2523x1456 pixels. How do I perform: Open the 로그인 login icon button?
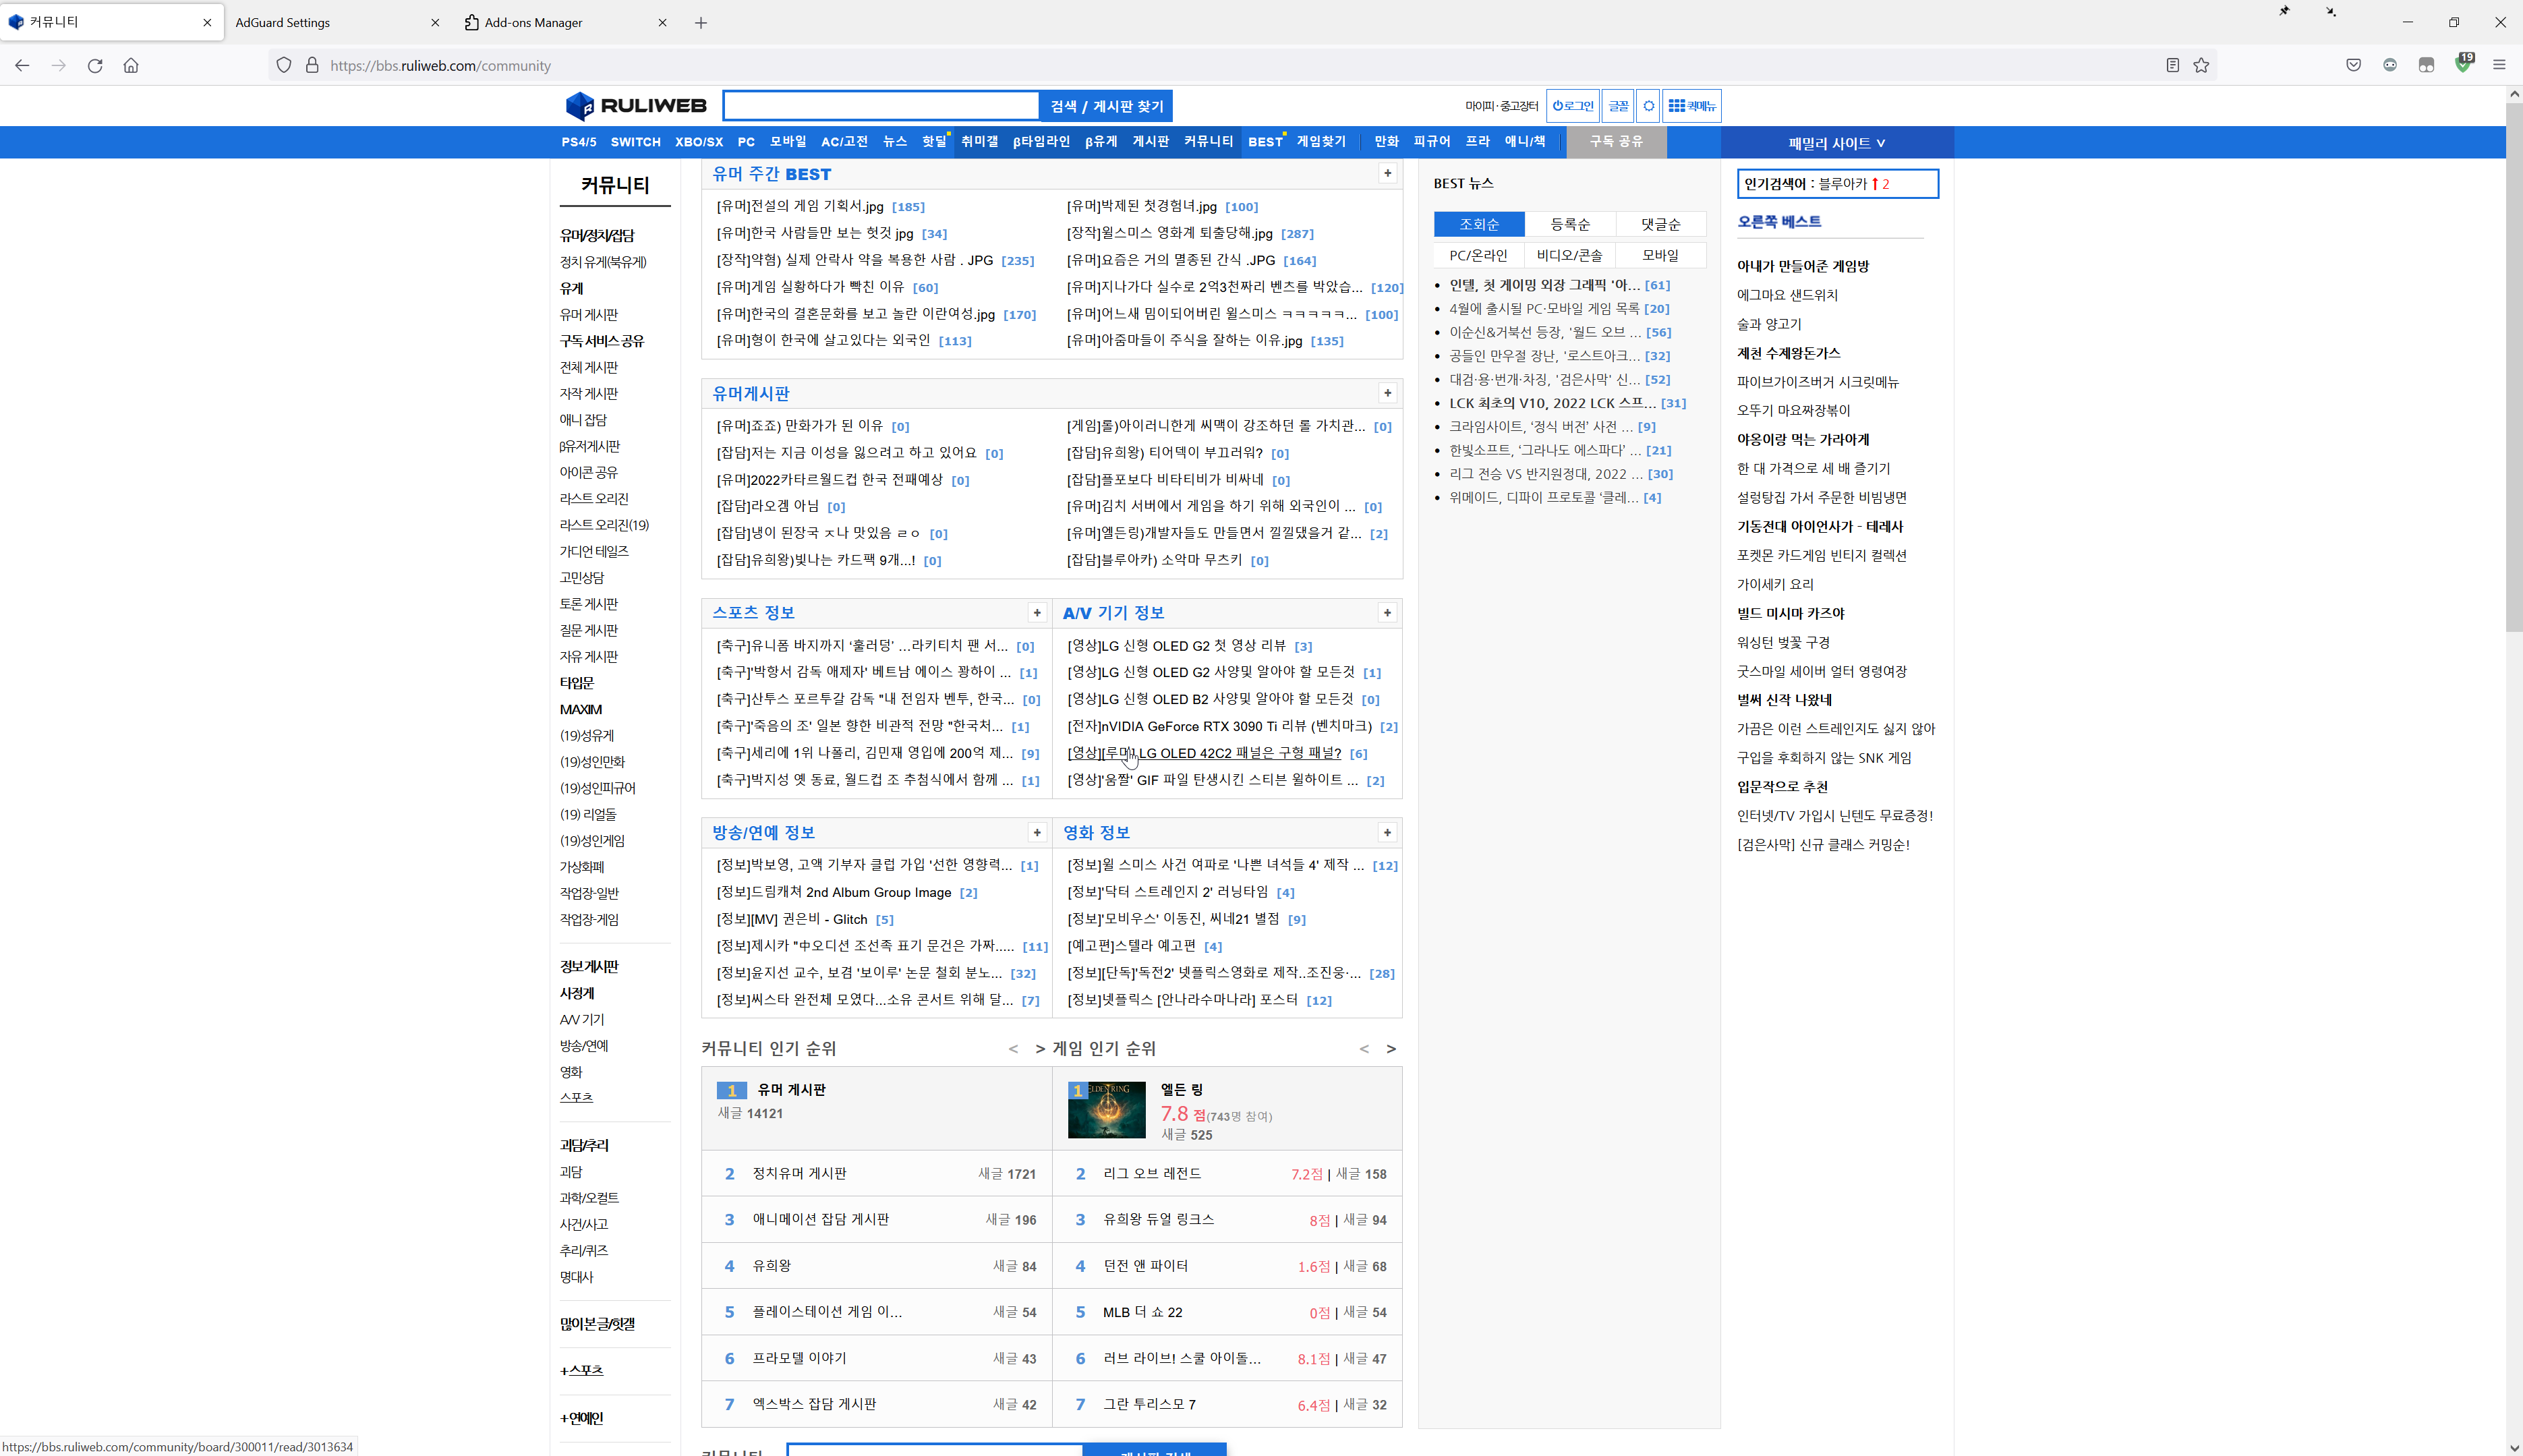coord(1572,105)
